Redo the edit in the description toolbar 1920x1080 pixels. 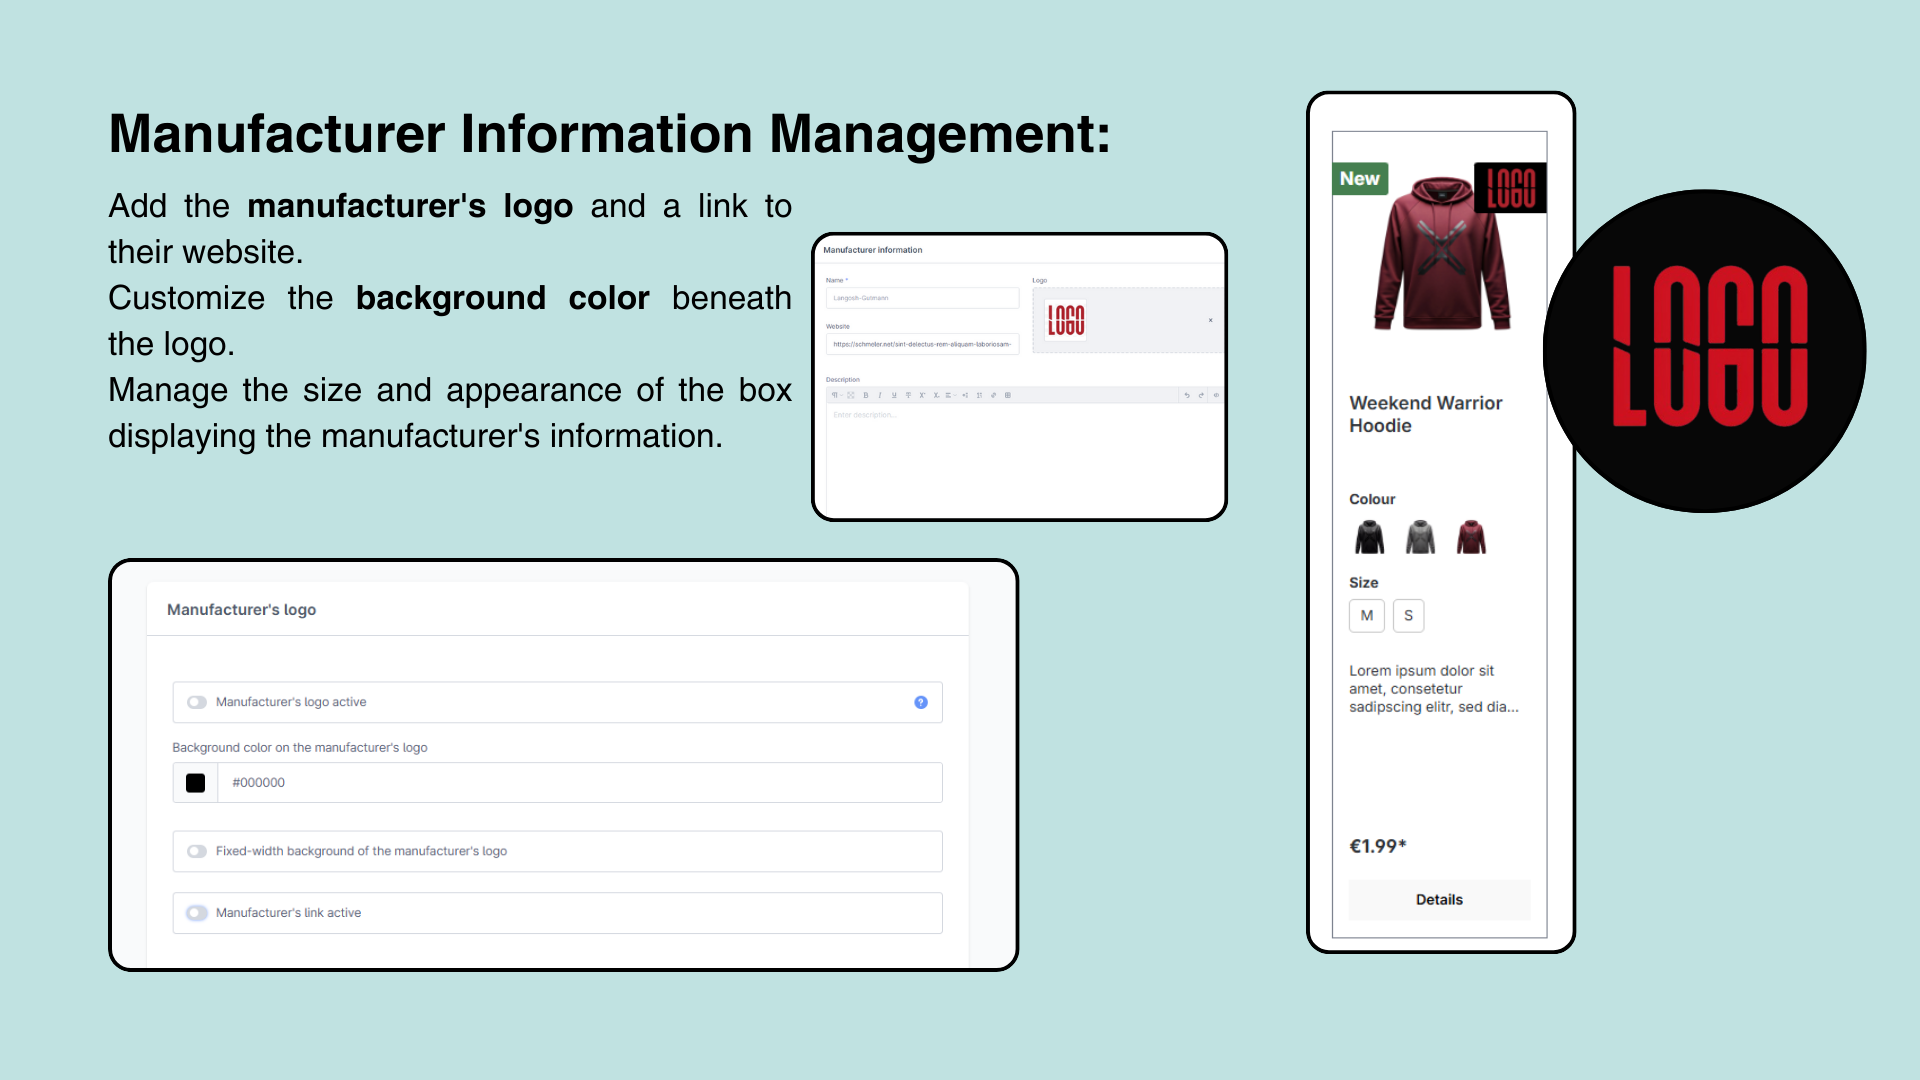[1201, 395]
